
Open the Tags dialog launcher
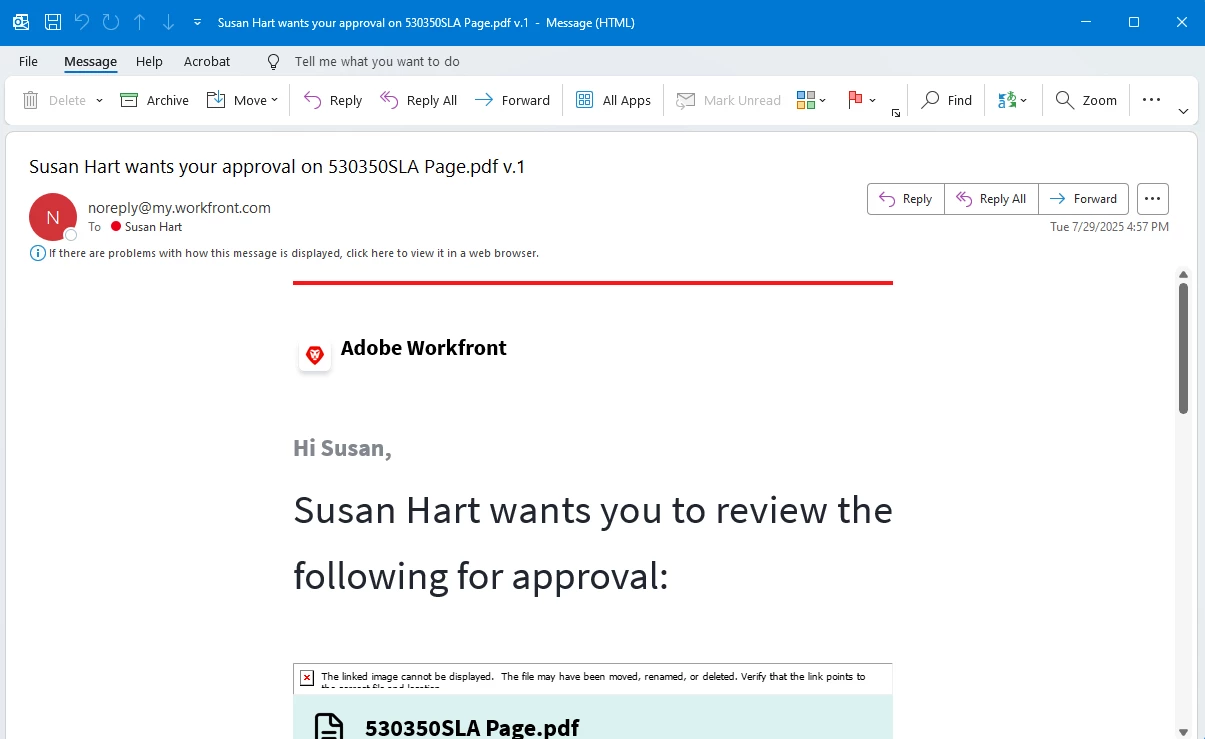896,113
